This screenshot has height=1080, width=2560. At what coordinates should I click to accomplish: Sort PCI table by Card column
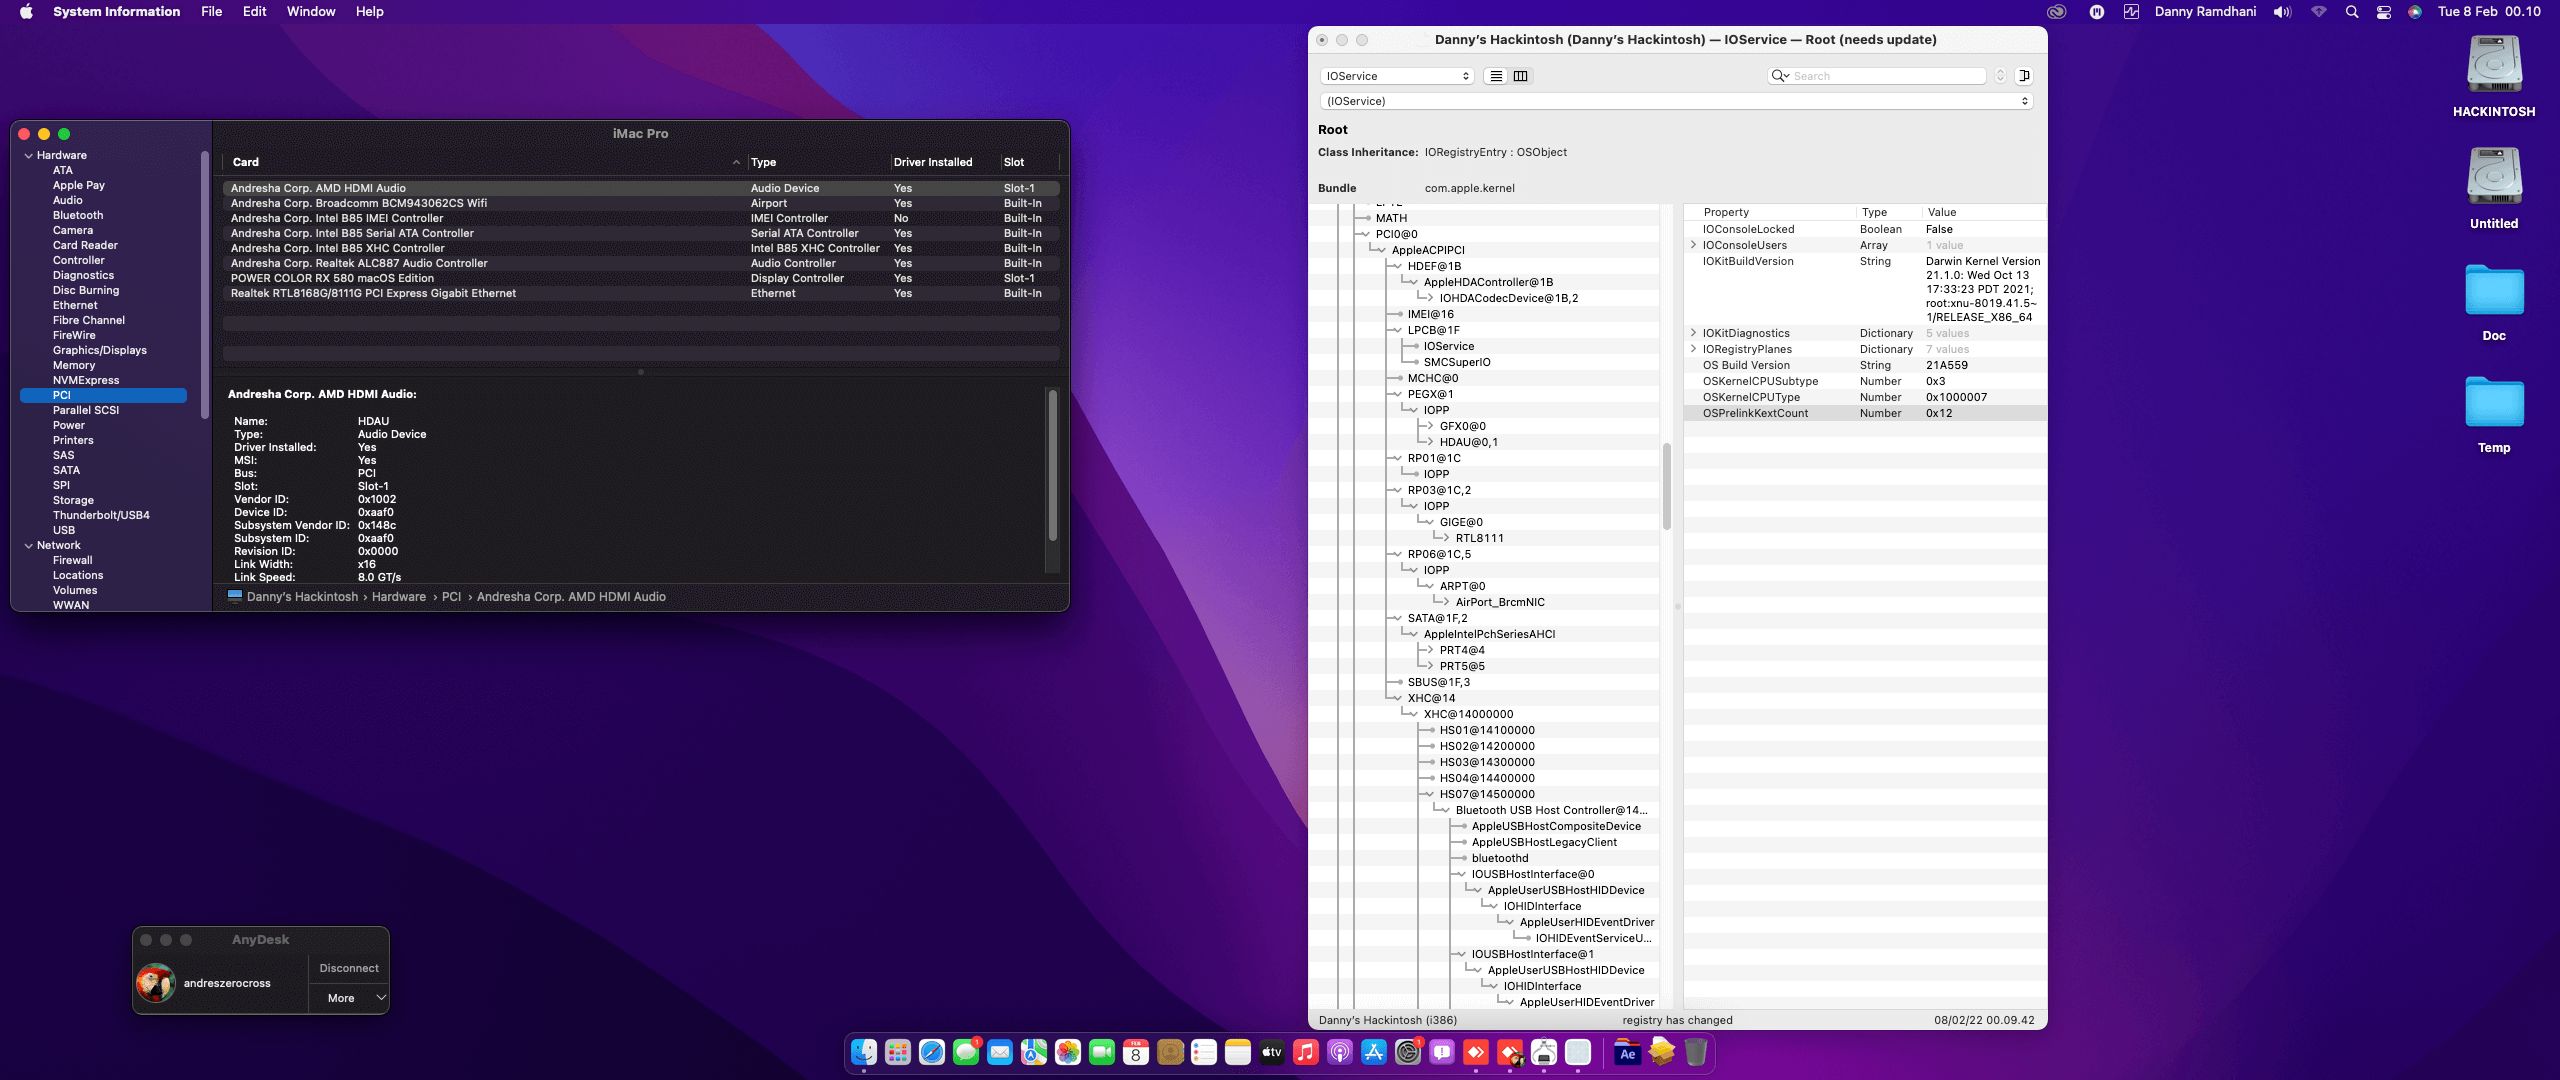tap(485, 162)
